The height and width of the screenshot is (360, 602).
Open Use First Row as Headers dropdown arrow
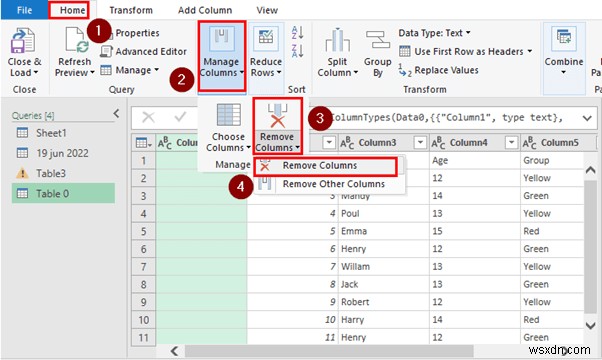coord(530,51)
